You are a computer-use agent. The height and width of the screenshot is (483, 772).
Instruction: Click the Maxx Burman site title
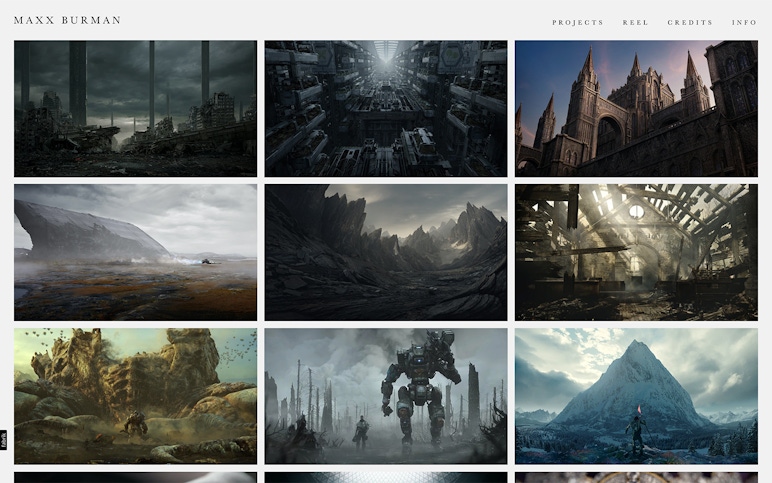[68, 20]
